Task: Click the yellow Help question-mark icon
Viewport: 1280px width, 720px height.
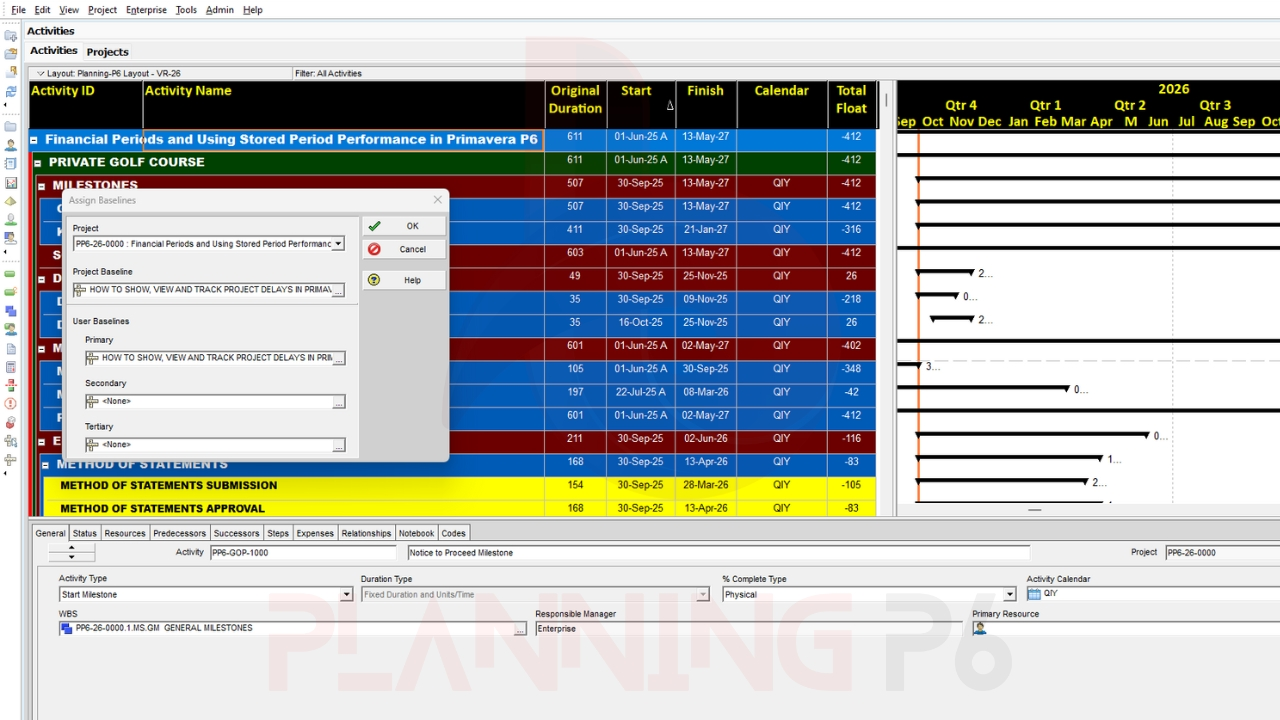Action: [374, 280]
